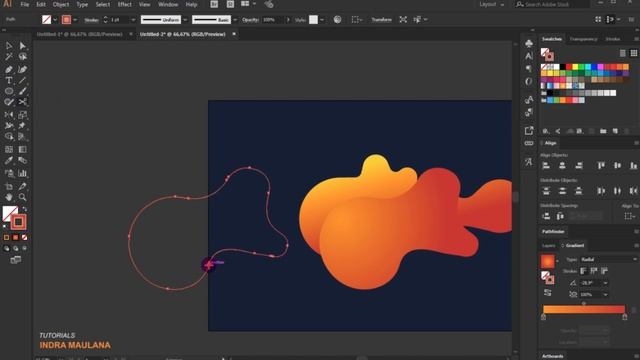The height and width of the screenshot is (360, 640).
Task: Set paint mode to None
Action: 24,237
